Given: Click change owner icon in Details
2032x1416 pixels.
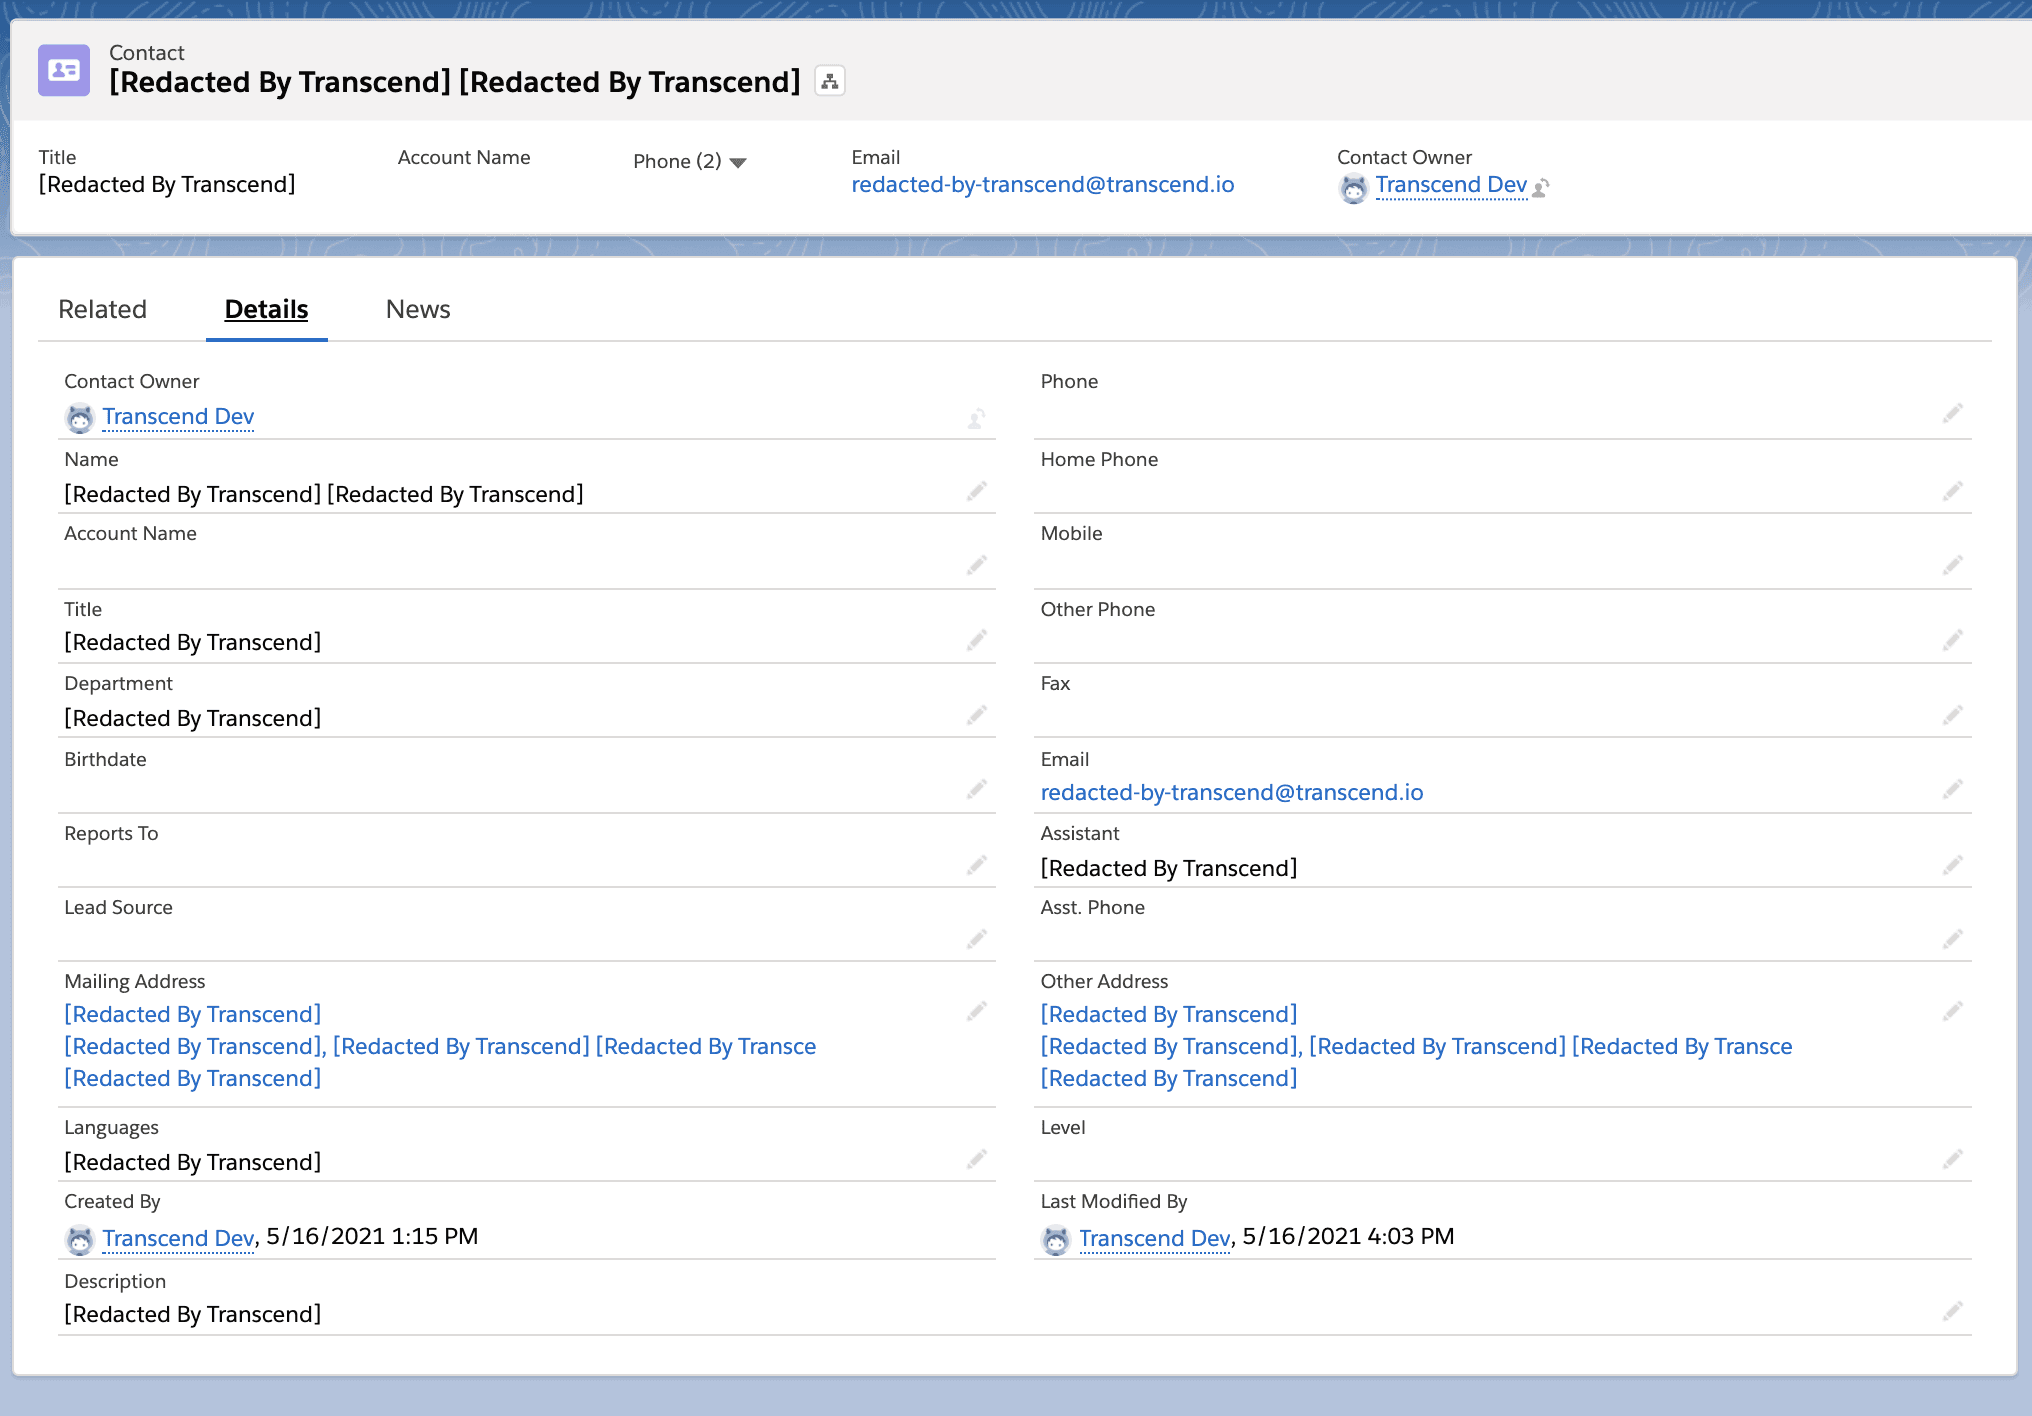Looking at the screenshot, I should pyautogui.click(x=977, y=418).
